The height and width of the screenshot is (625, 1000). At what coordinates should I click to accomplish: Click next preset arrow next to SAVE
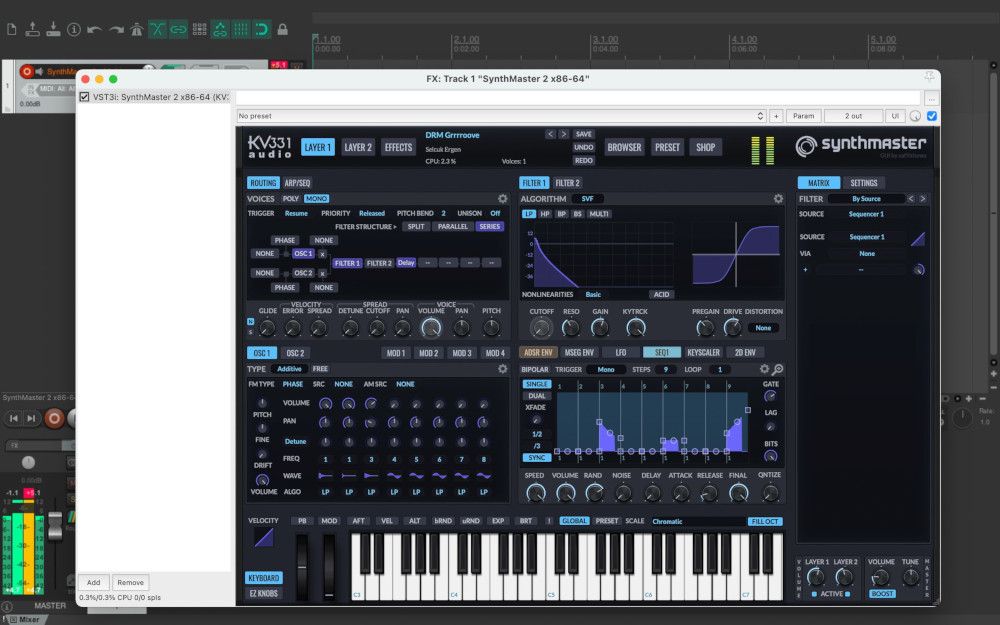pyautogui.click(x=564, y=134)
